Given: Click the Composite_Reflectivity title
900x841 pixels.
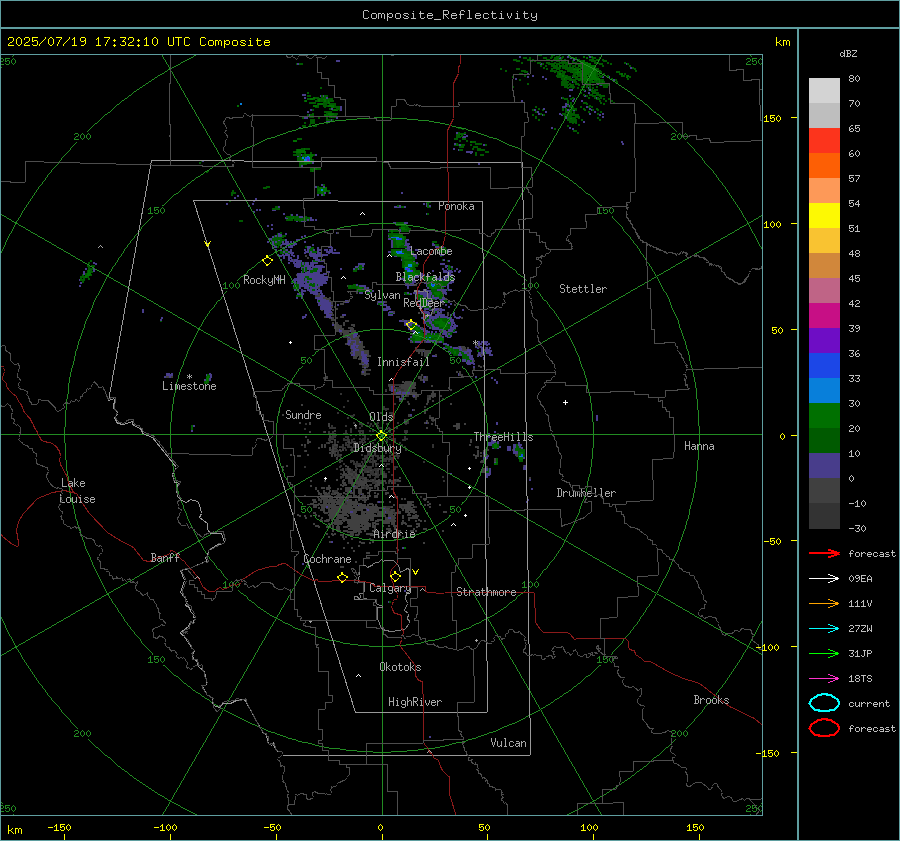Looking at the screenshot, I should 450,15.
